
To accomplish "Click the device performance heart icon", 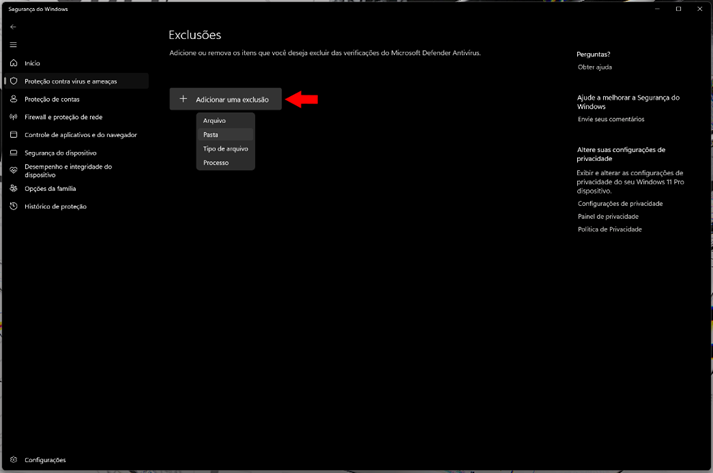I will (x=14, y=170).
